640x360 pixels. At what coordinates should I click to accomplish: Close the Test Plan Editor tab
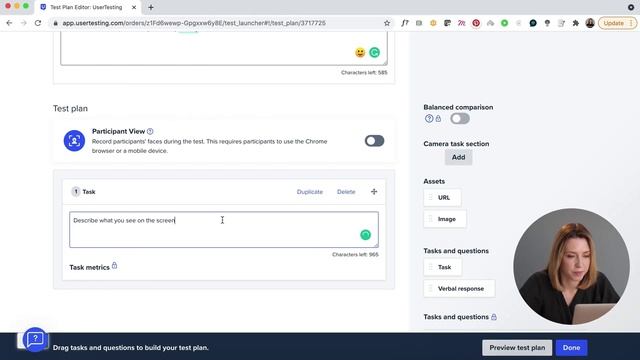click(x=134, y=7)
